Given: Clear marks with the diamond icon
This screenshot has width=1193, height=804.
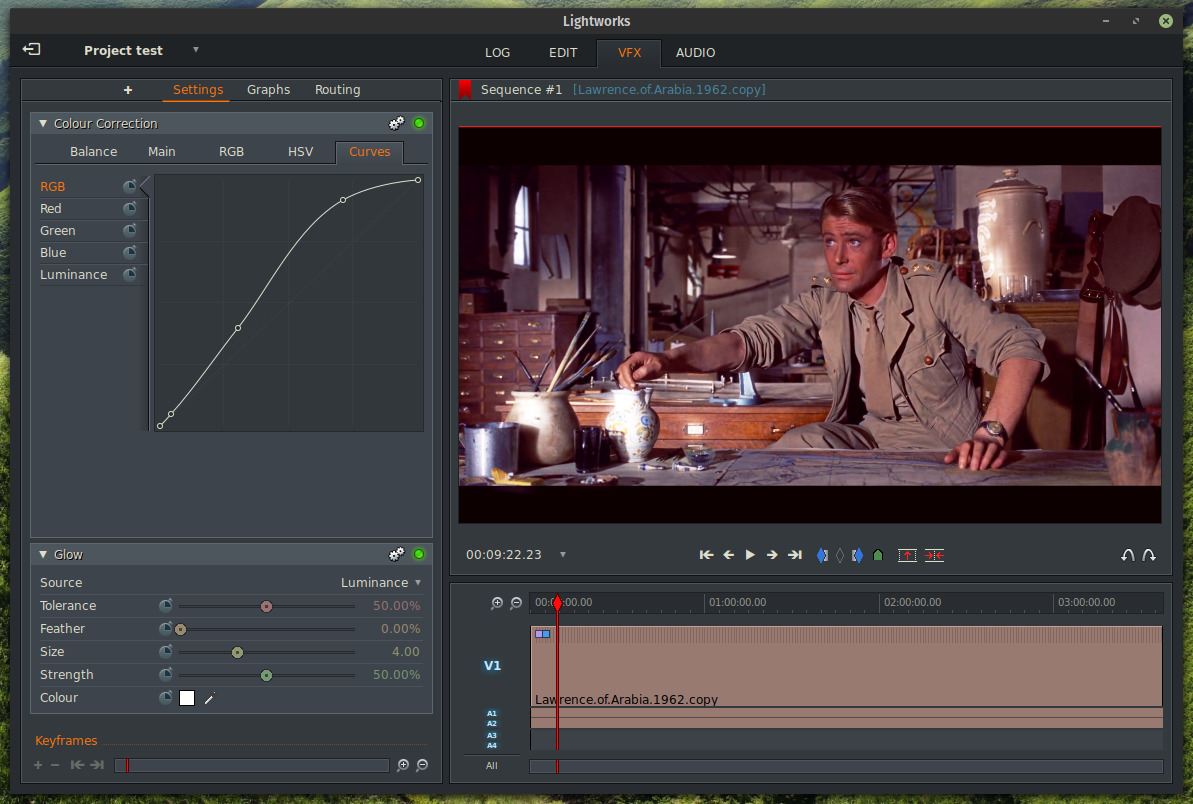Looking at the screenshot, I should (840, 555).
